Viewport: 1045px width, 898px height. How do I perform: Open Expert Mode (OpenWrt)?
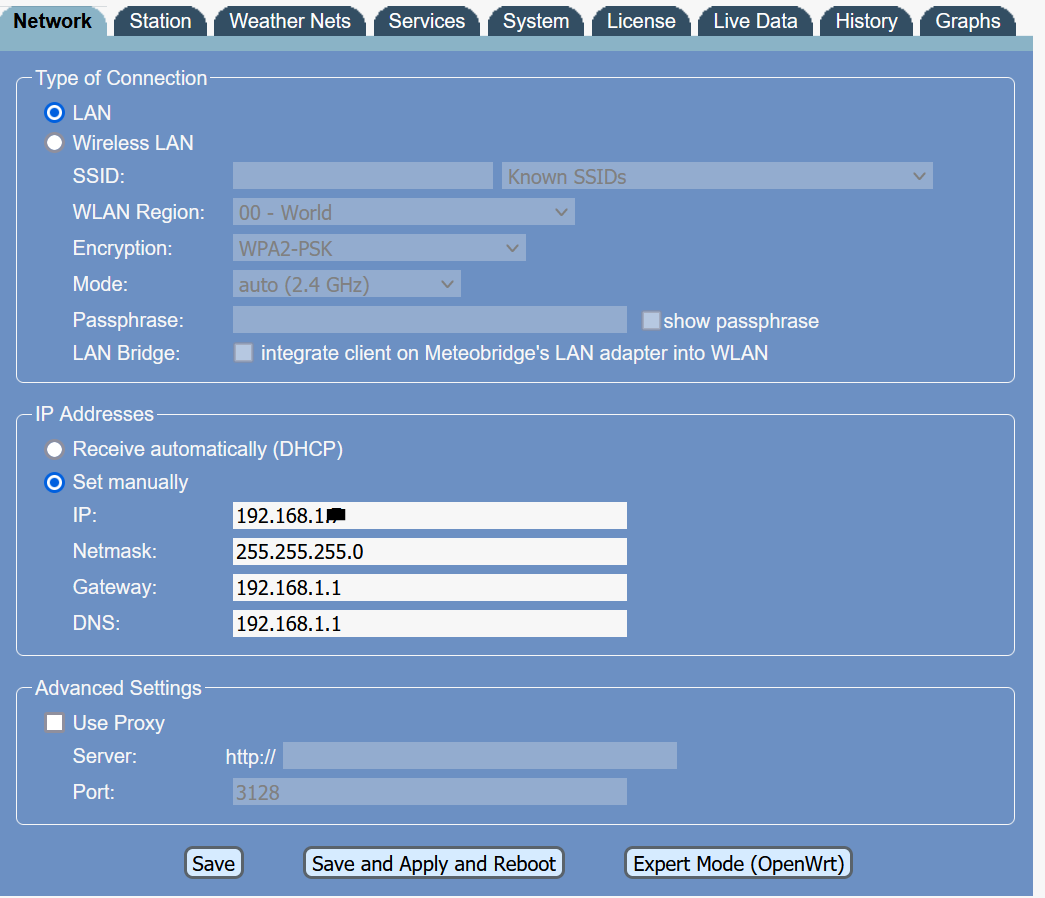[x=738, y=864]
